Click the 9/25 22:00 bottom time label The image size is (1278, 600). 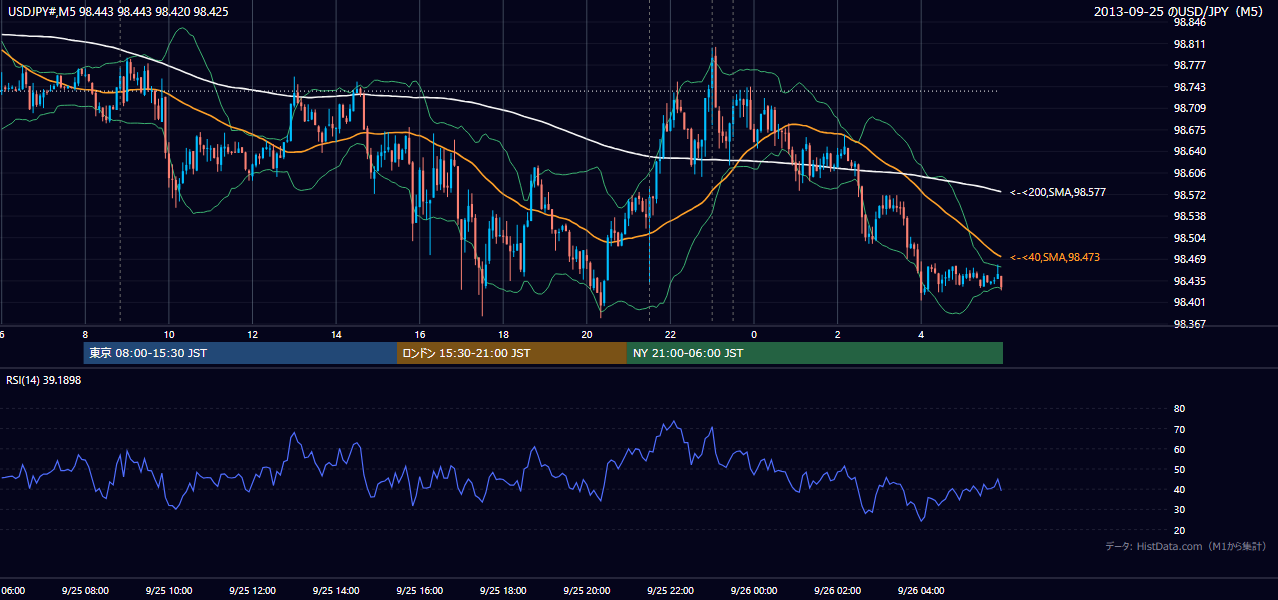pos(670,590)
